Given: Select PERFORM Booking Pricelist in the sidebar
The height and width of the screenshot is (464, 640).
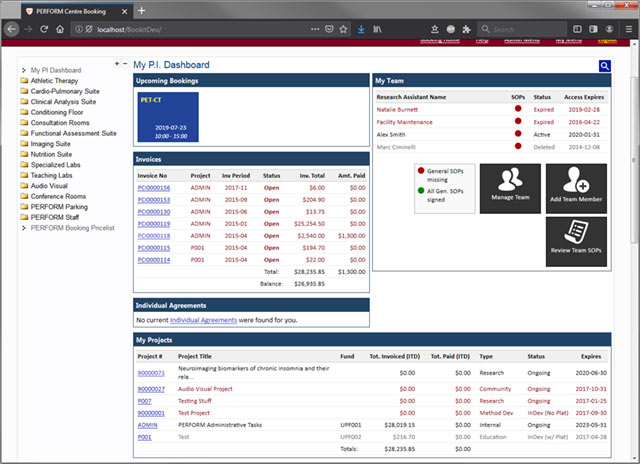Looking at the screenshot, I should click(x=72, y=228).
